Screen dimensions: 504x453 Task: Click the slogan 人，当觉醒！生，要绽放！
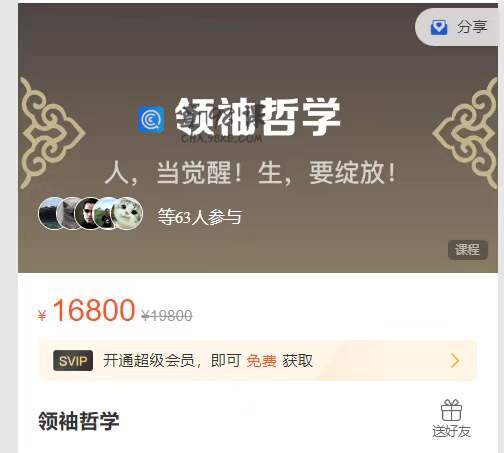251,172
